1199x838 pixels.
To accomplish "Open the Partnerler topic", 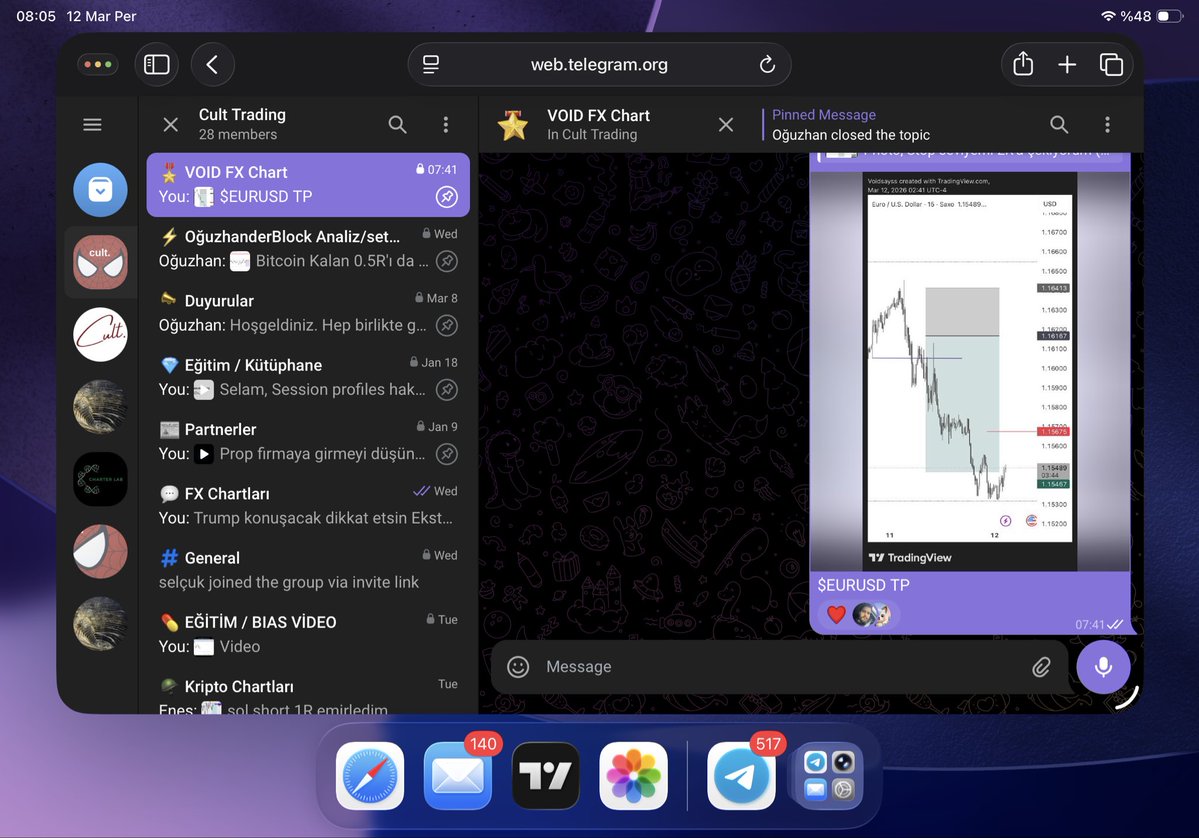I will [x=308, y=442].
